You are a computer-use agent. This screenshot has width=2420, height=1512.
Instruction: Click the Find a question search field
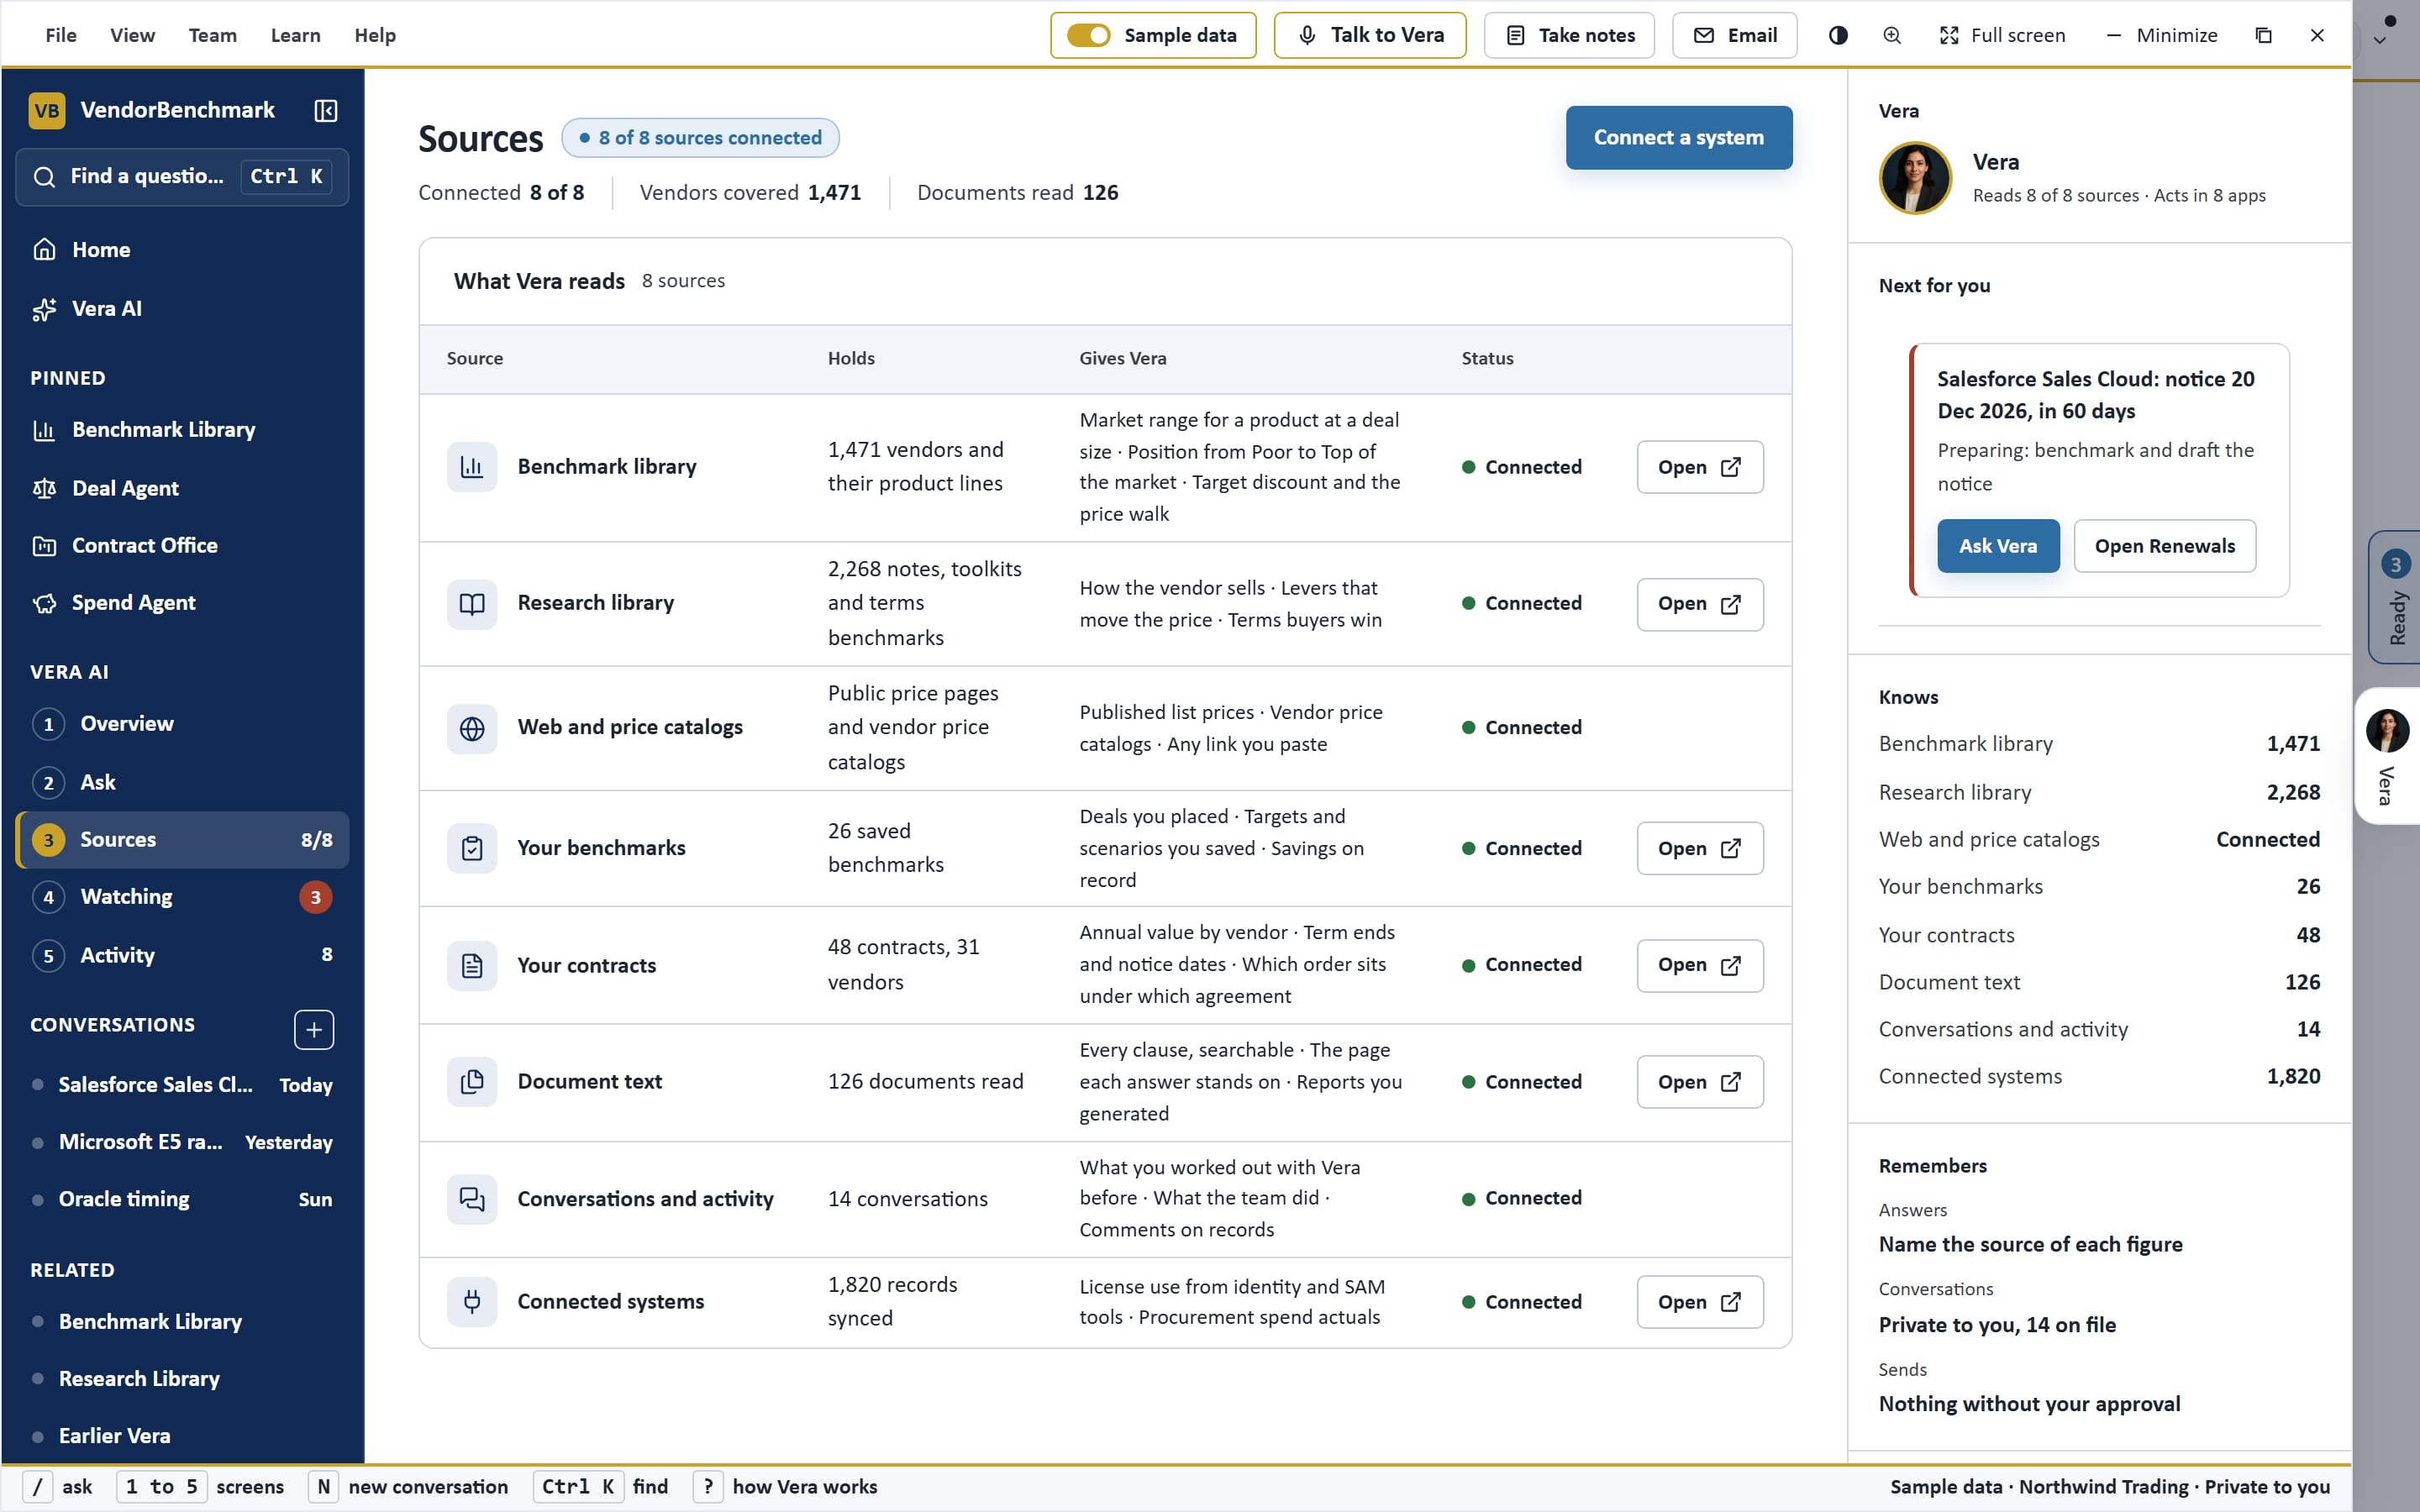click(x=182, y=177)
